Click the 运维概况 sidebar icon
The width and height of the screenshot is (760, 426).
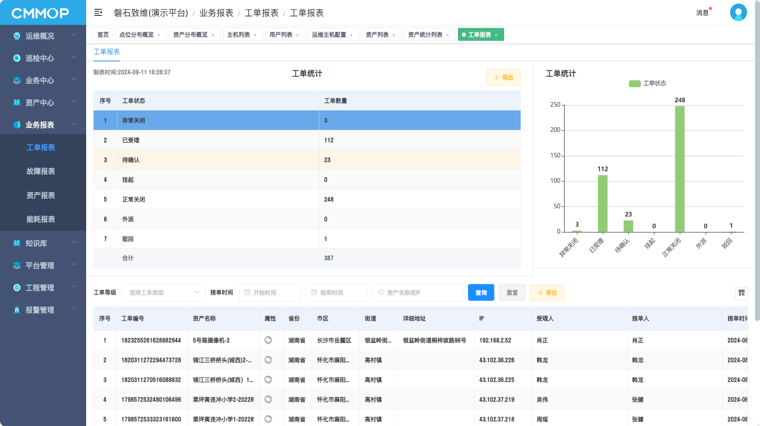click(17, 36)
